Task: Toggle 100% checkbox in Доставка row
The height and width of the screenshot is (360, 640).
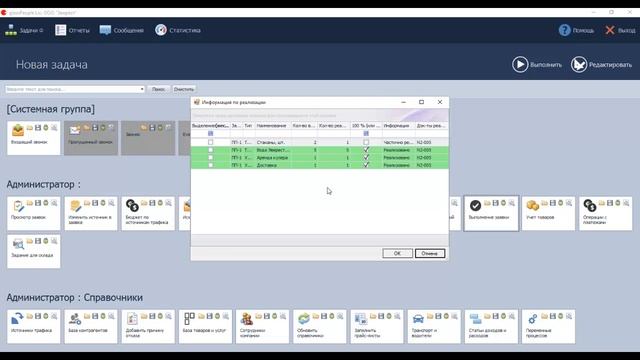Action: (x=366, y=165)
